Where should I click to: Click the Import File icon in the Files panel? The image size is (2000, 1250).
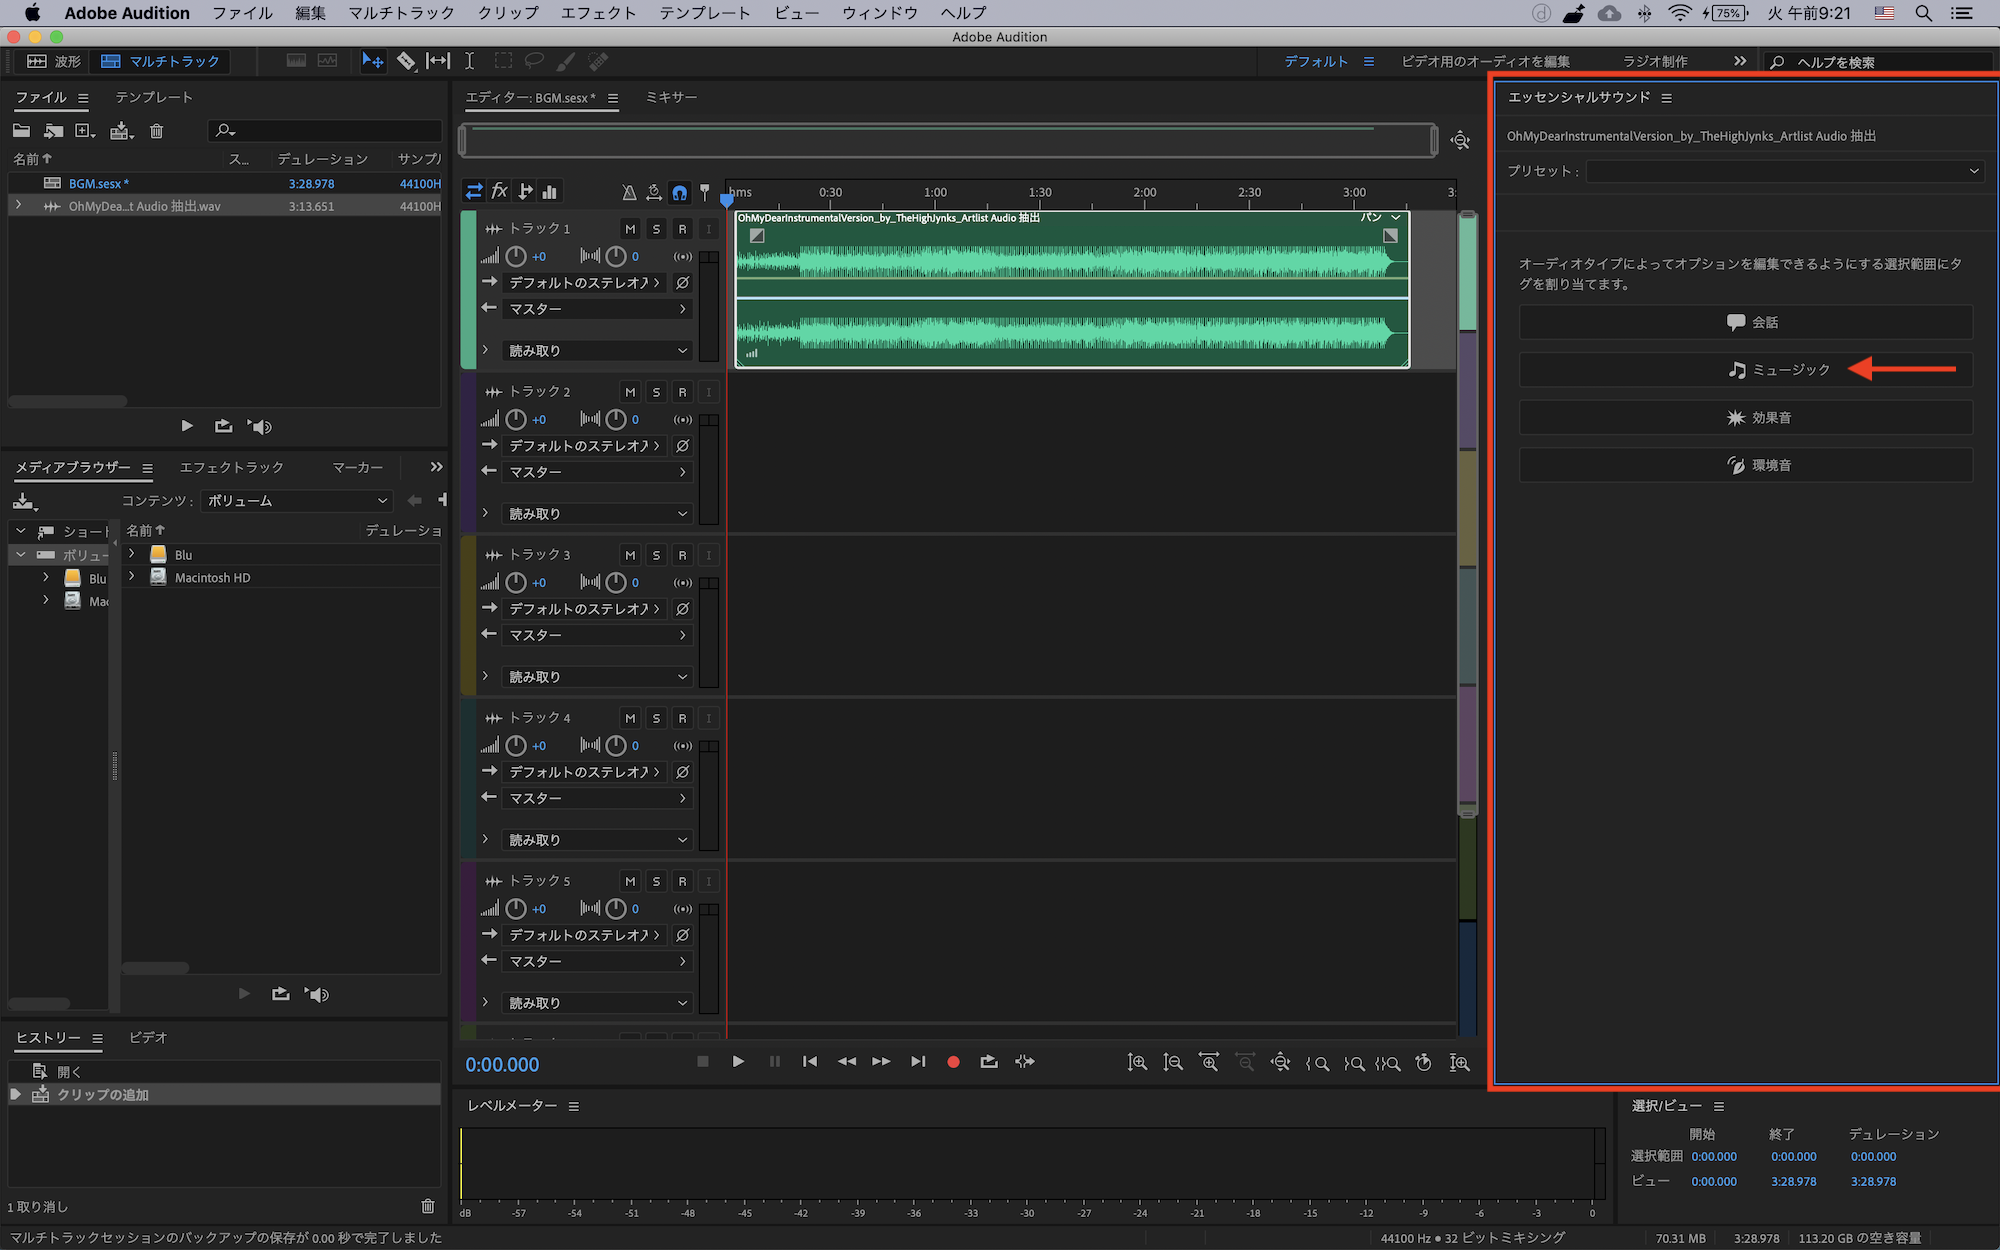click(x=53, y=131)
